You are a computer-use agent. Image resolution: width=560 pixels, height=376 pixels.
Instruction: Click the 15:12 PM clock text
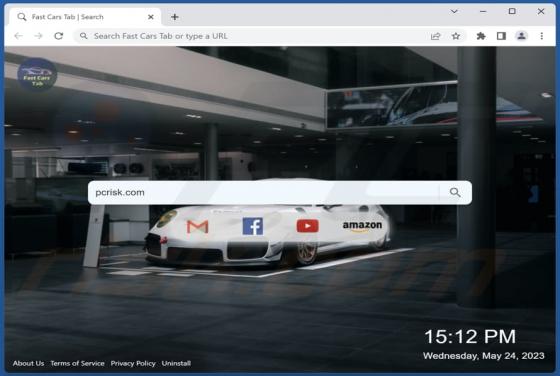(470, 336)
